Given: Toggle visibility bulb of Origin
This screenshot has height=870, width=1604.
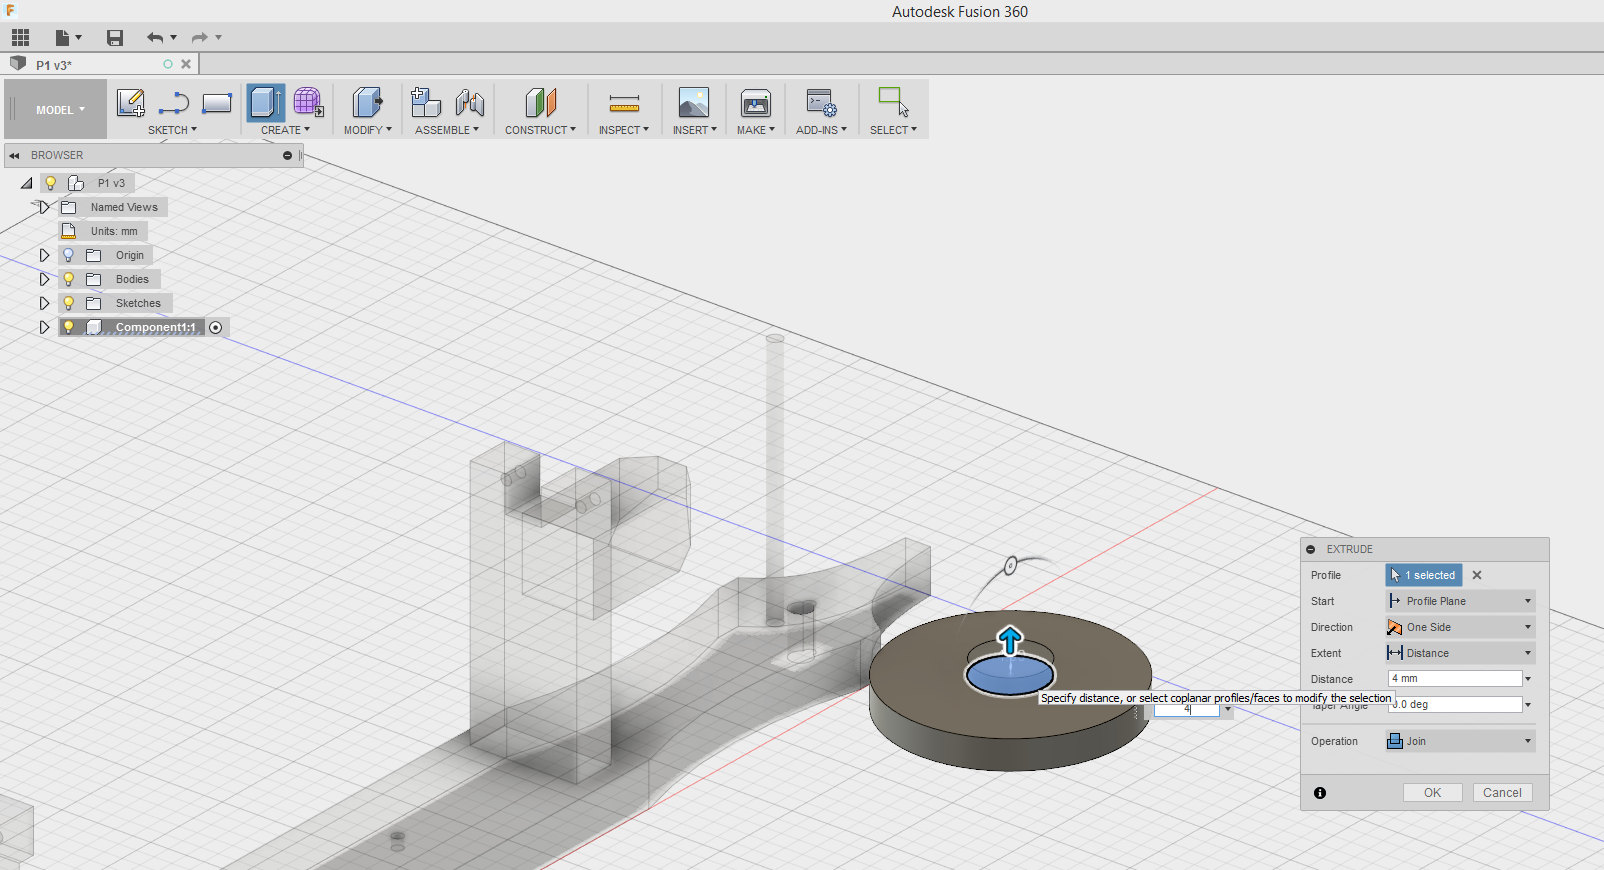Looking at the screenshot, I should pyautogui.click(x=69, y=255).
